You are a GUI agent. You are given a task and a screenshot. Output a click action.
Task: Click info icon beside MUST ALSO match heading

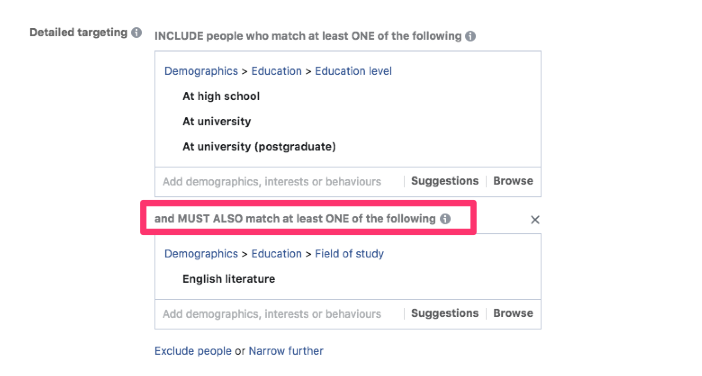point(445,219)
